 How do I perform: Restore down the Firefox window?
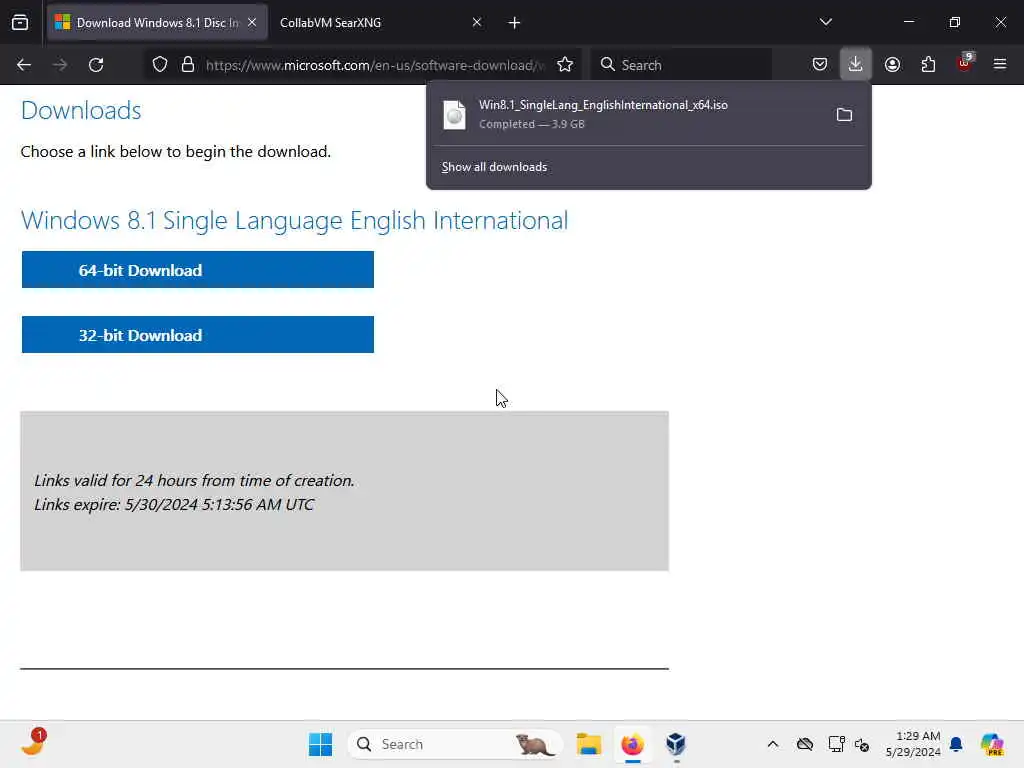(x=954, y=22)
